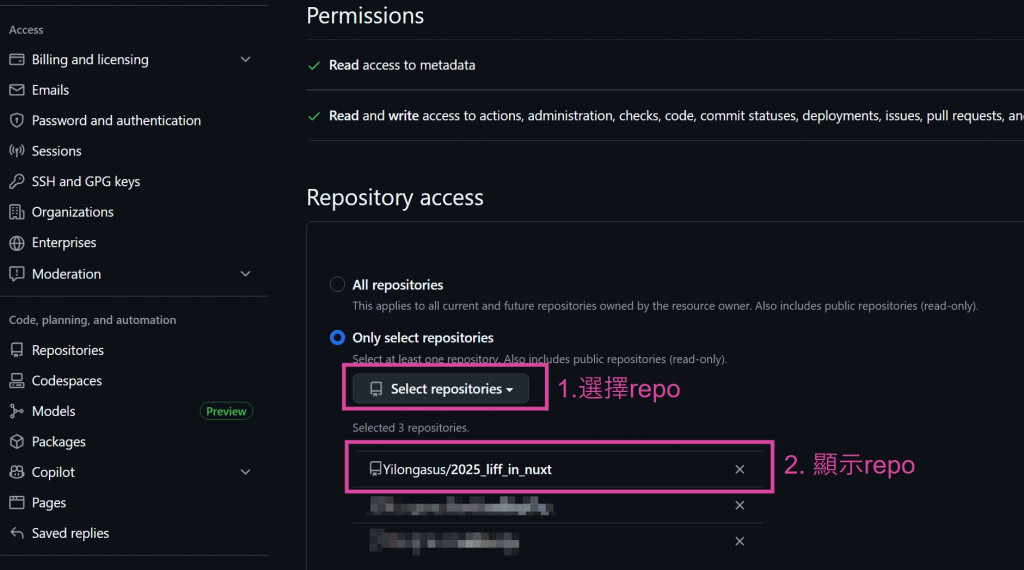The width and height of the screenshot is (1024, 570).
Task: Click the Models icon
Action: 17,411
